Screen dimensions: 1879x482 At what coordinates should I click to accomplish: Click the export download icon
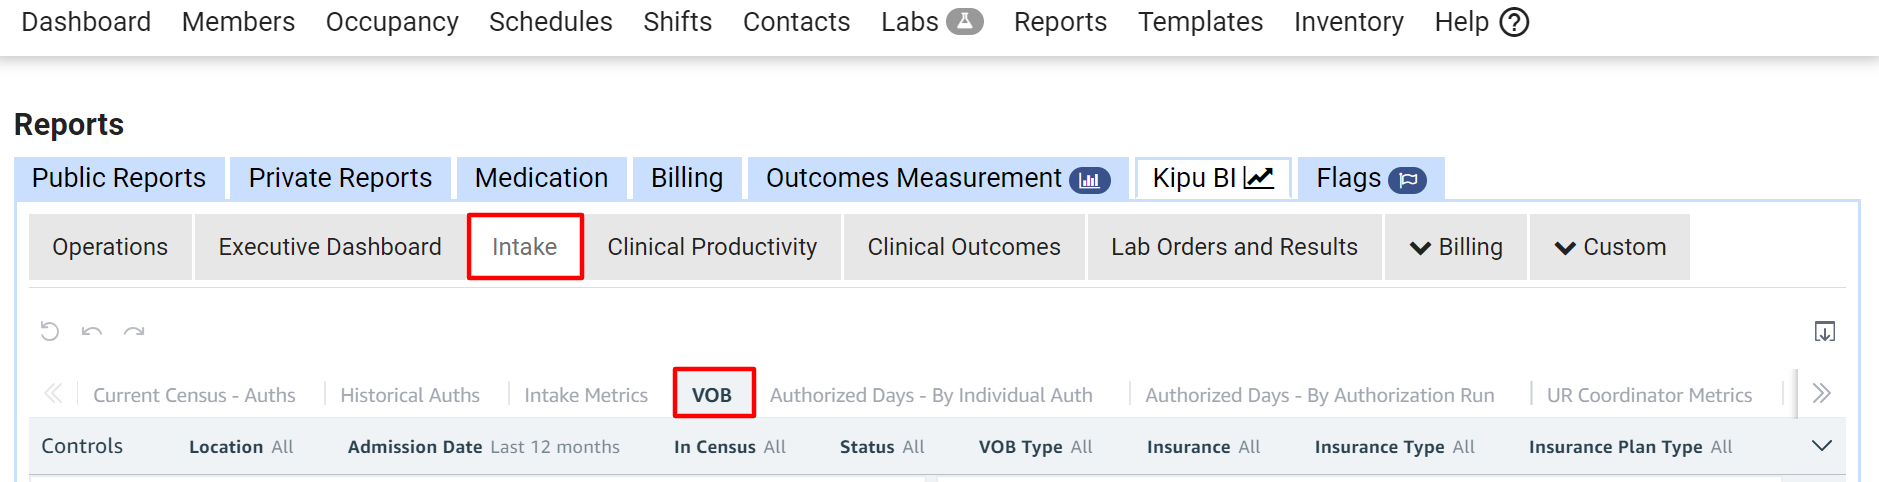click(x=1824, y=331)
